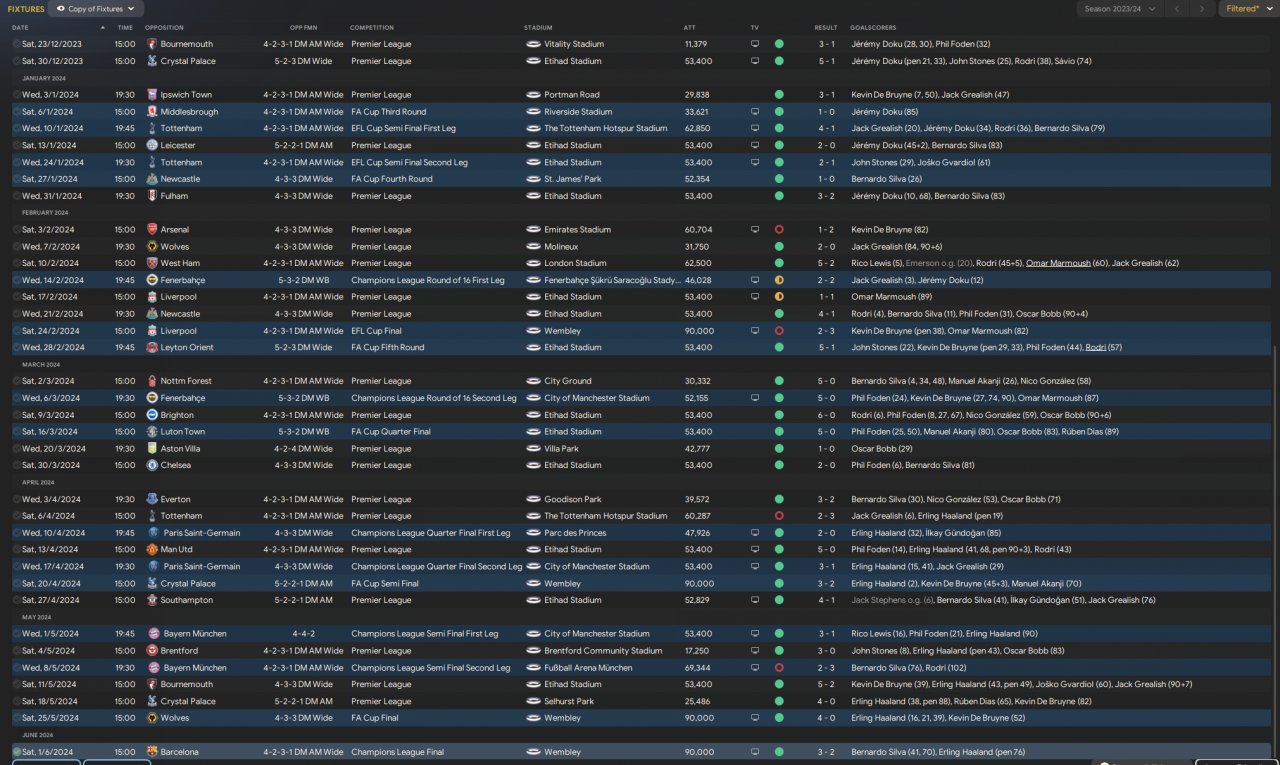
Task: Click the TV icon in the Middlesbrough row
Action: tap(755, 112)
